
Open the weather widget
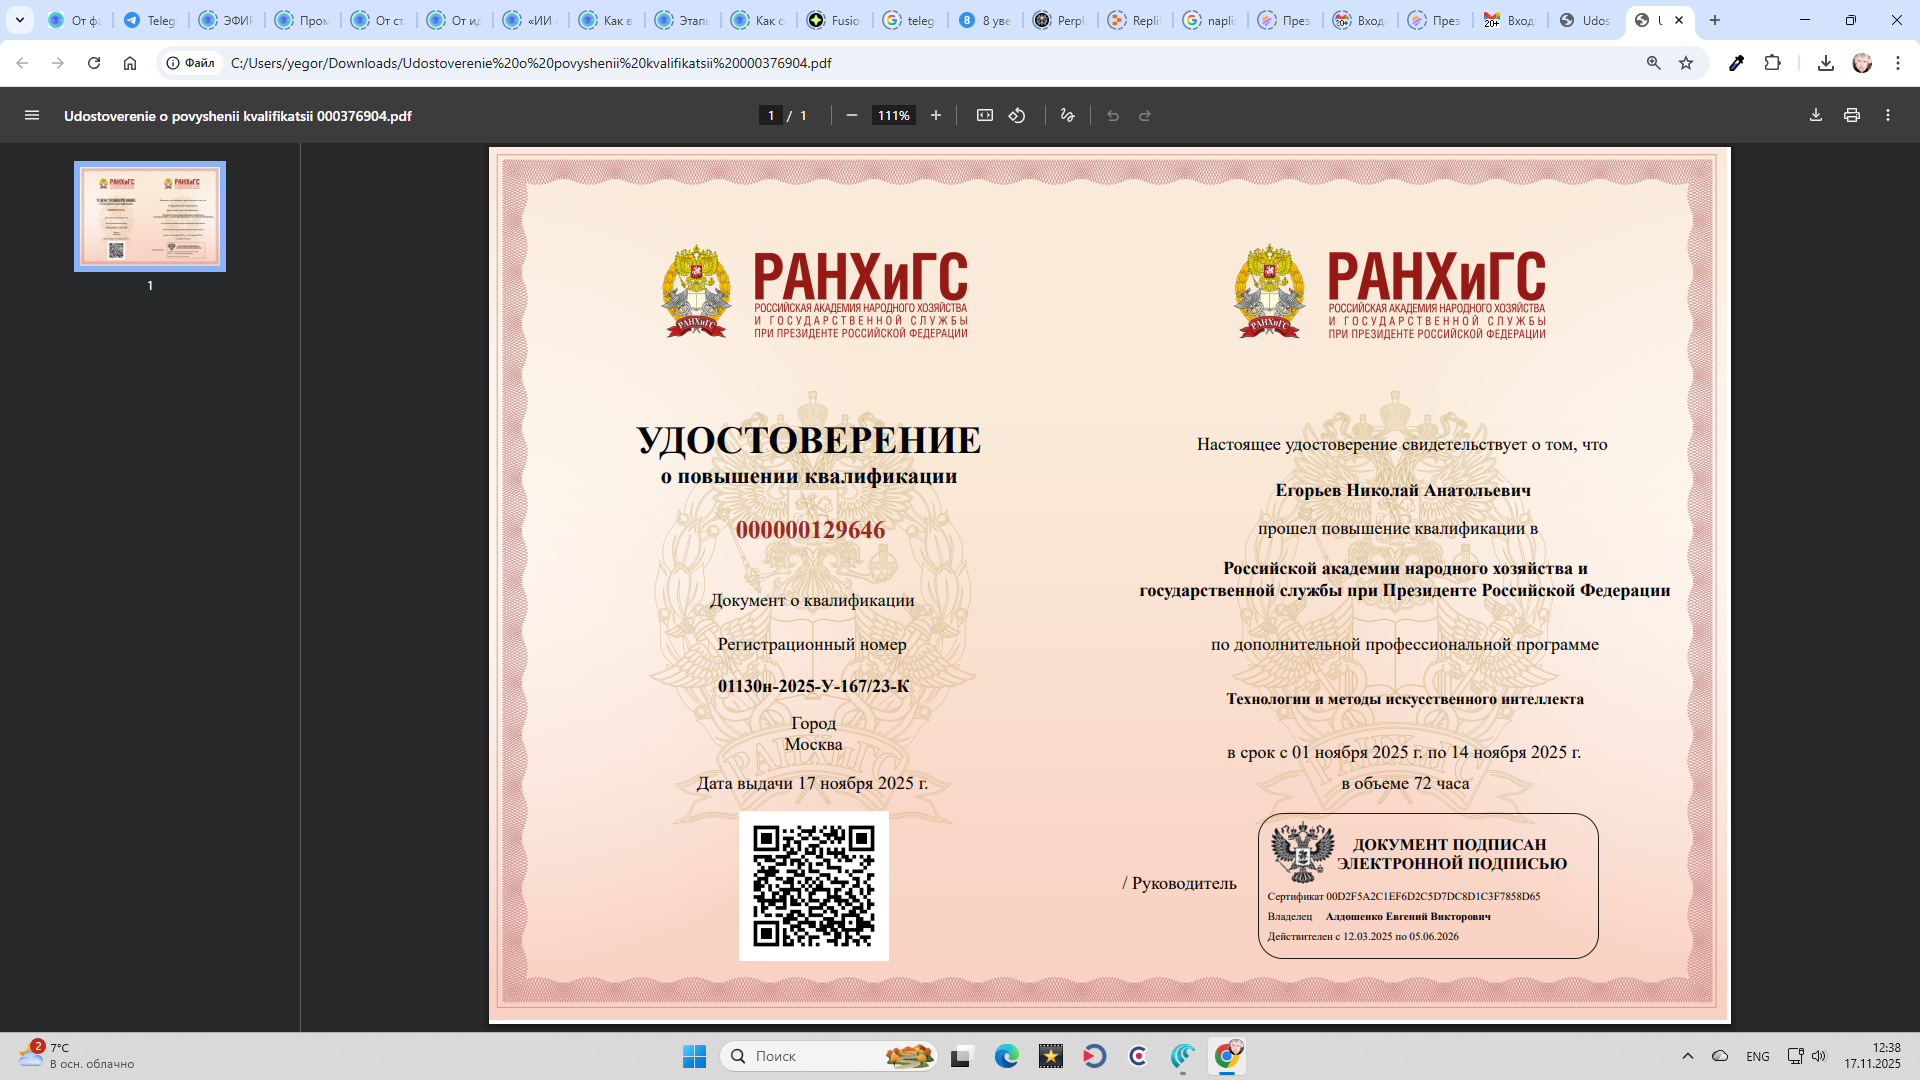click(x=76, y=1056)
